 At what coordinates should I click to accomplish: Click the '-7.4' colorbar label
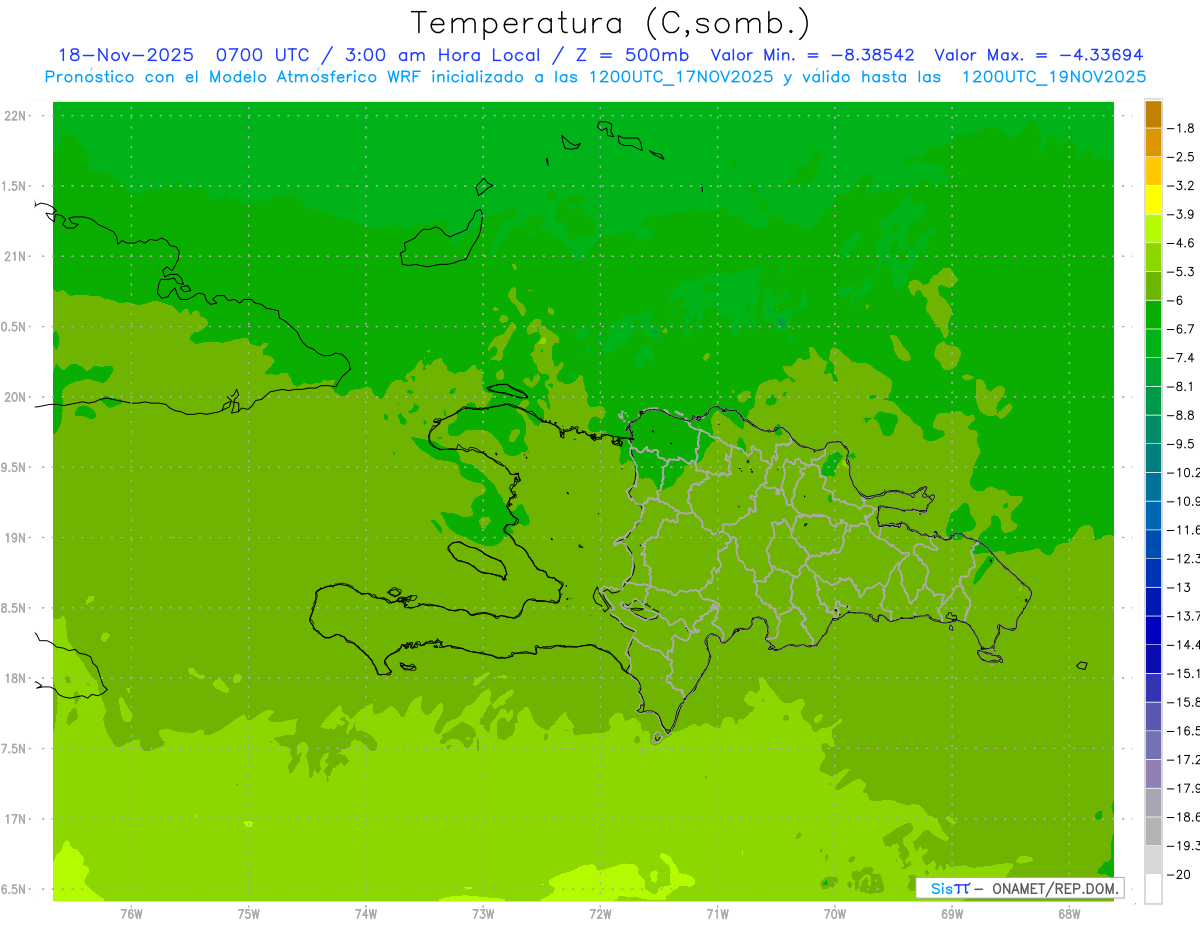click(x=1181, y=358)
